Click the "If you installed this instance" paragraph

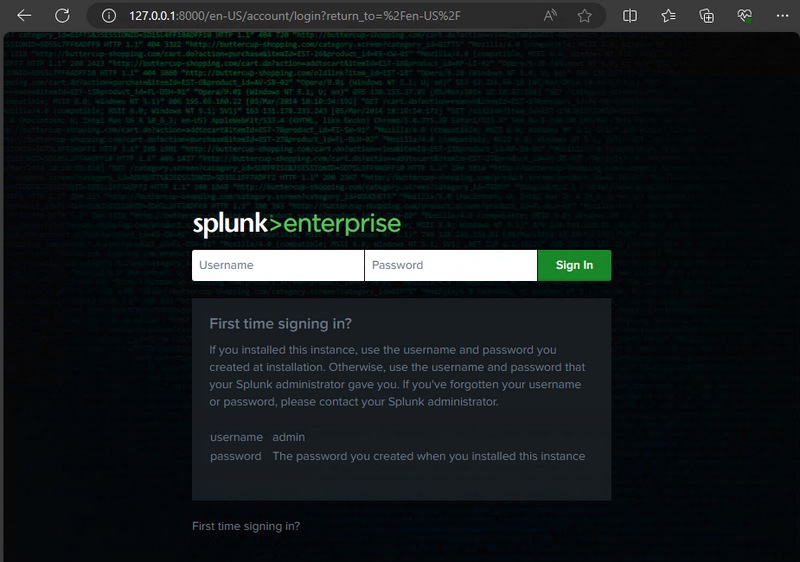click(397, 376)
